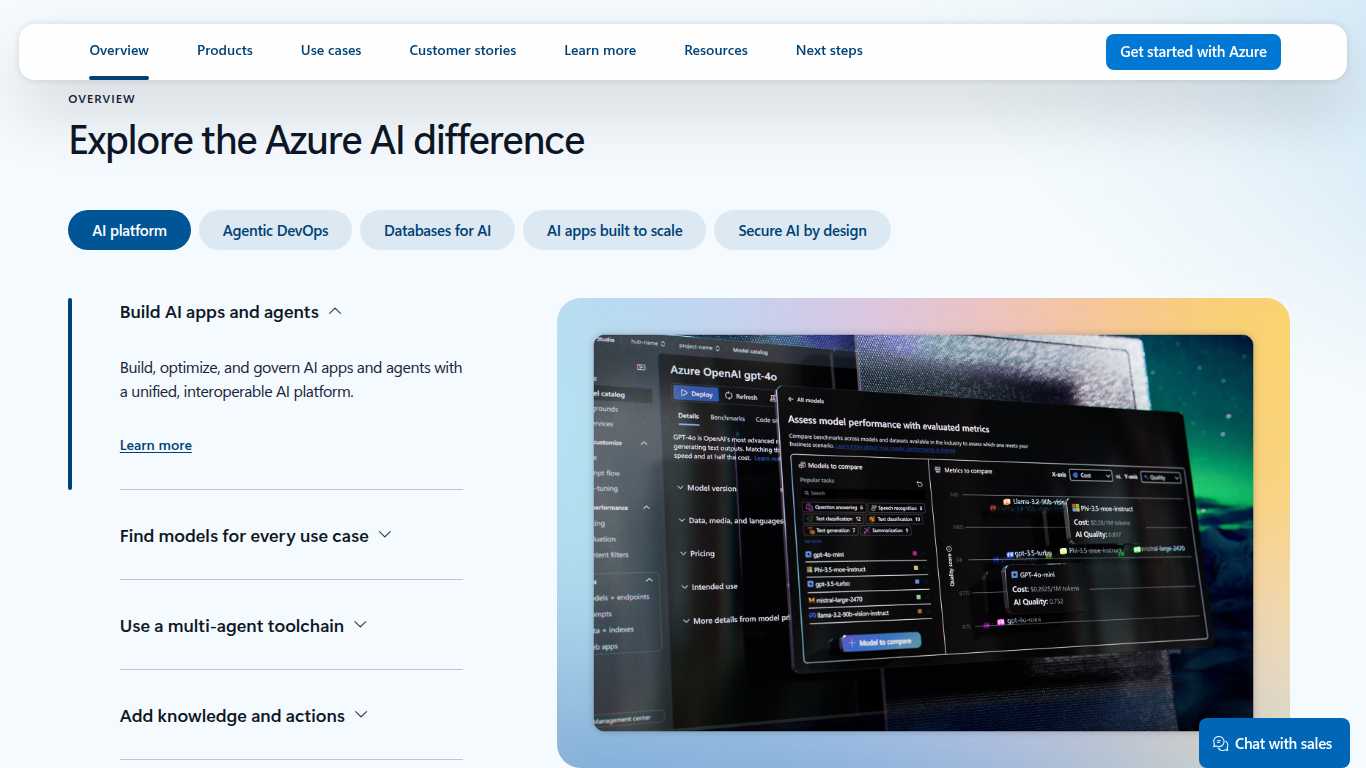Image resolution: width=1366 pixels, height=768 pixels.
Task: Switch to the Agentic DevOps tab
Action: tap(276, 230)
